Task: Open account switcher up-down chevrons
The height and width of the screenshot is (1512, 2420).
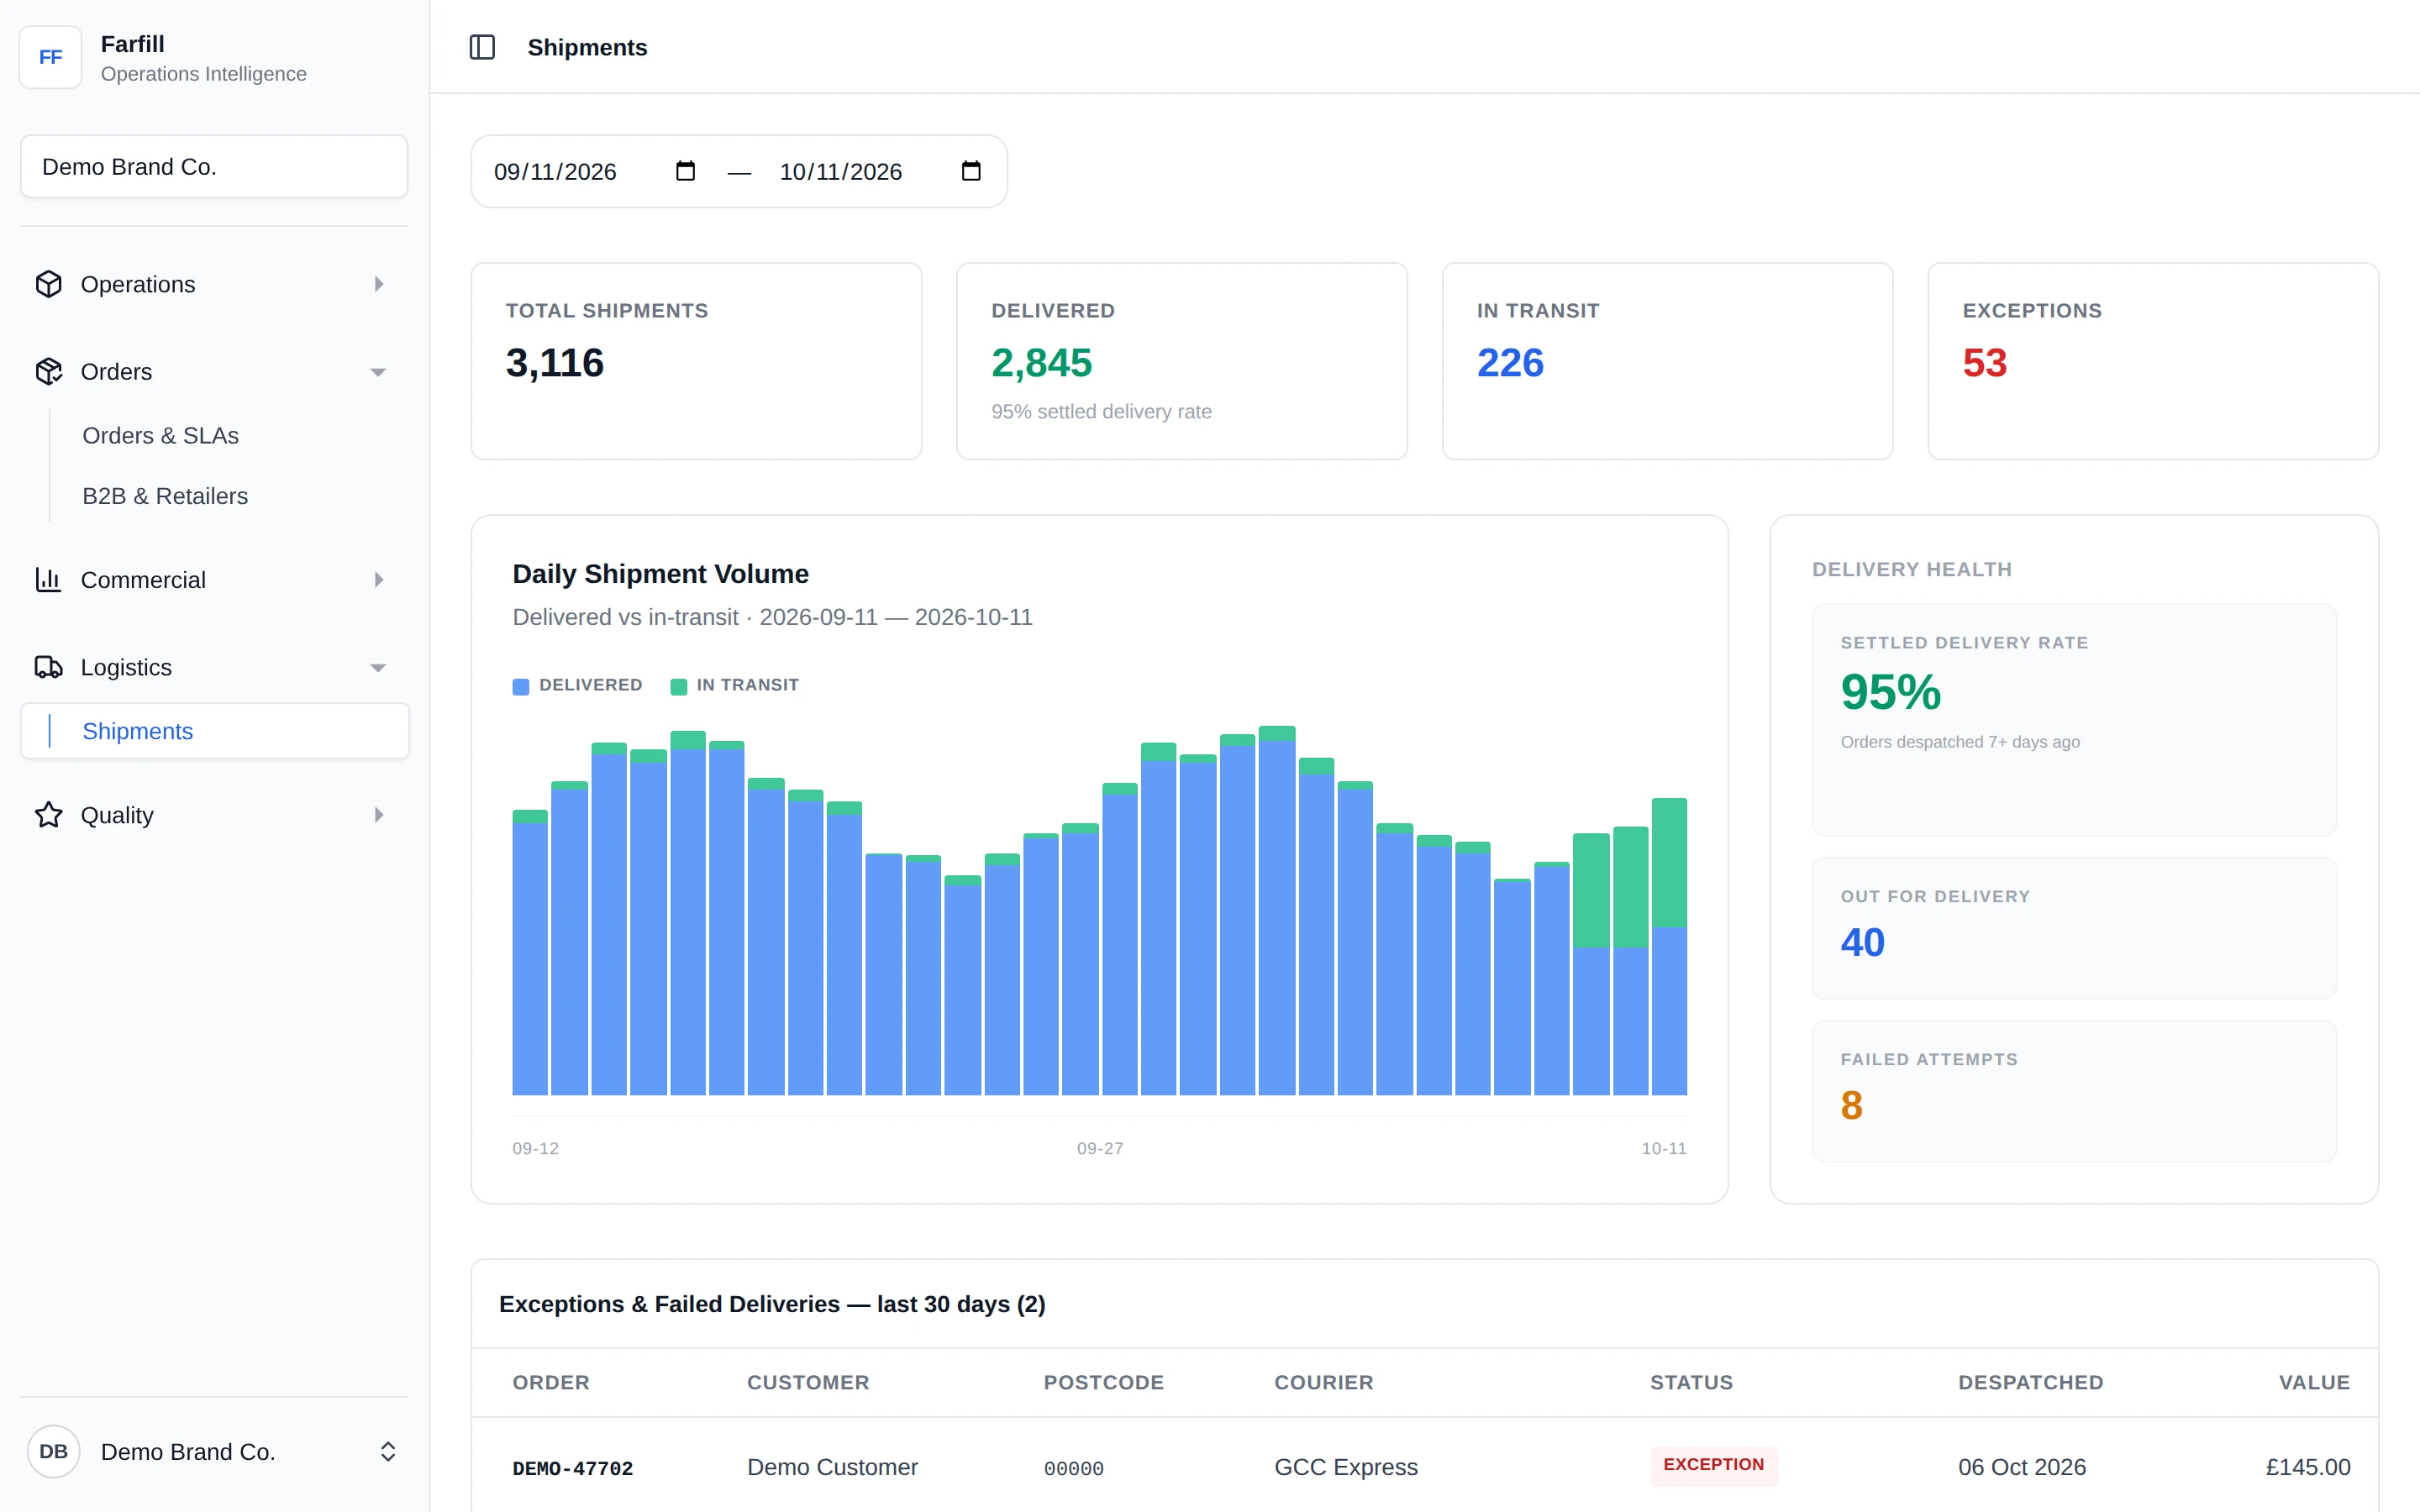Action: click(388, 1451)
